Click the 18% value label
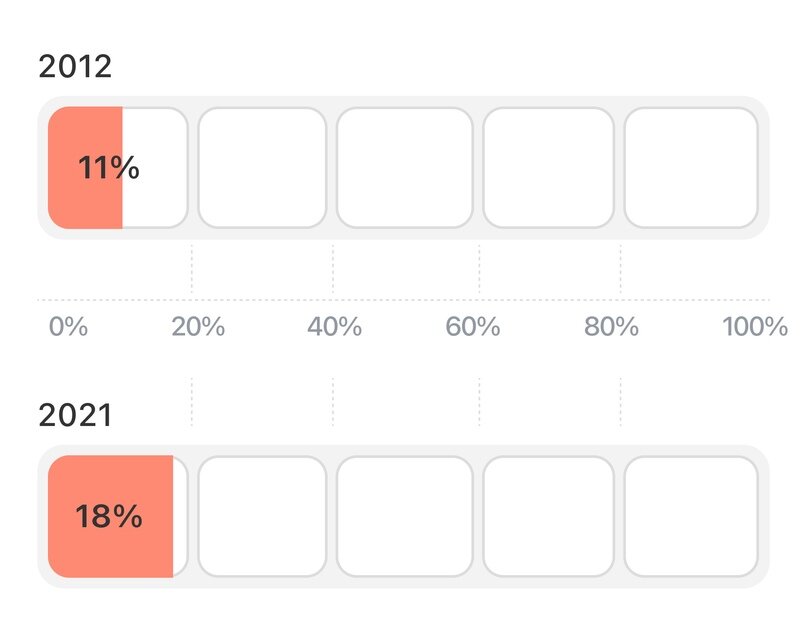The image size is (807, 639). (109, 517)
